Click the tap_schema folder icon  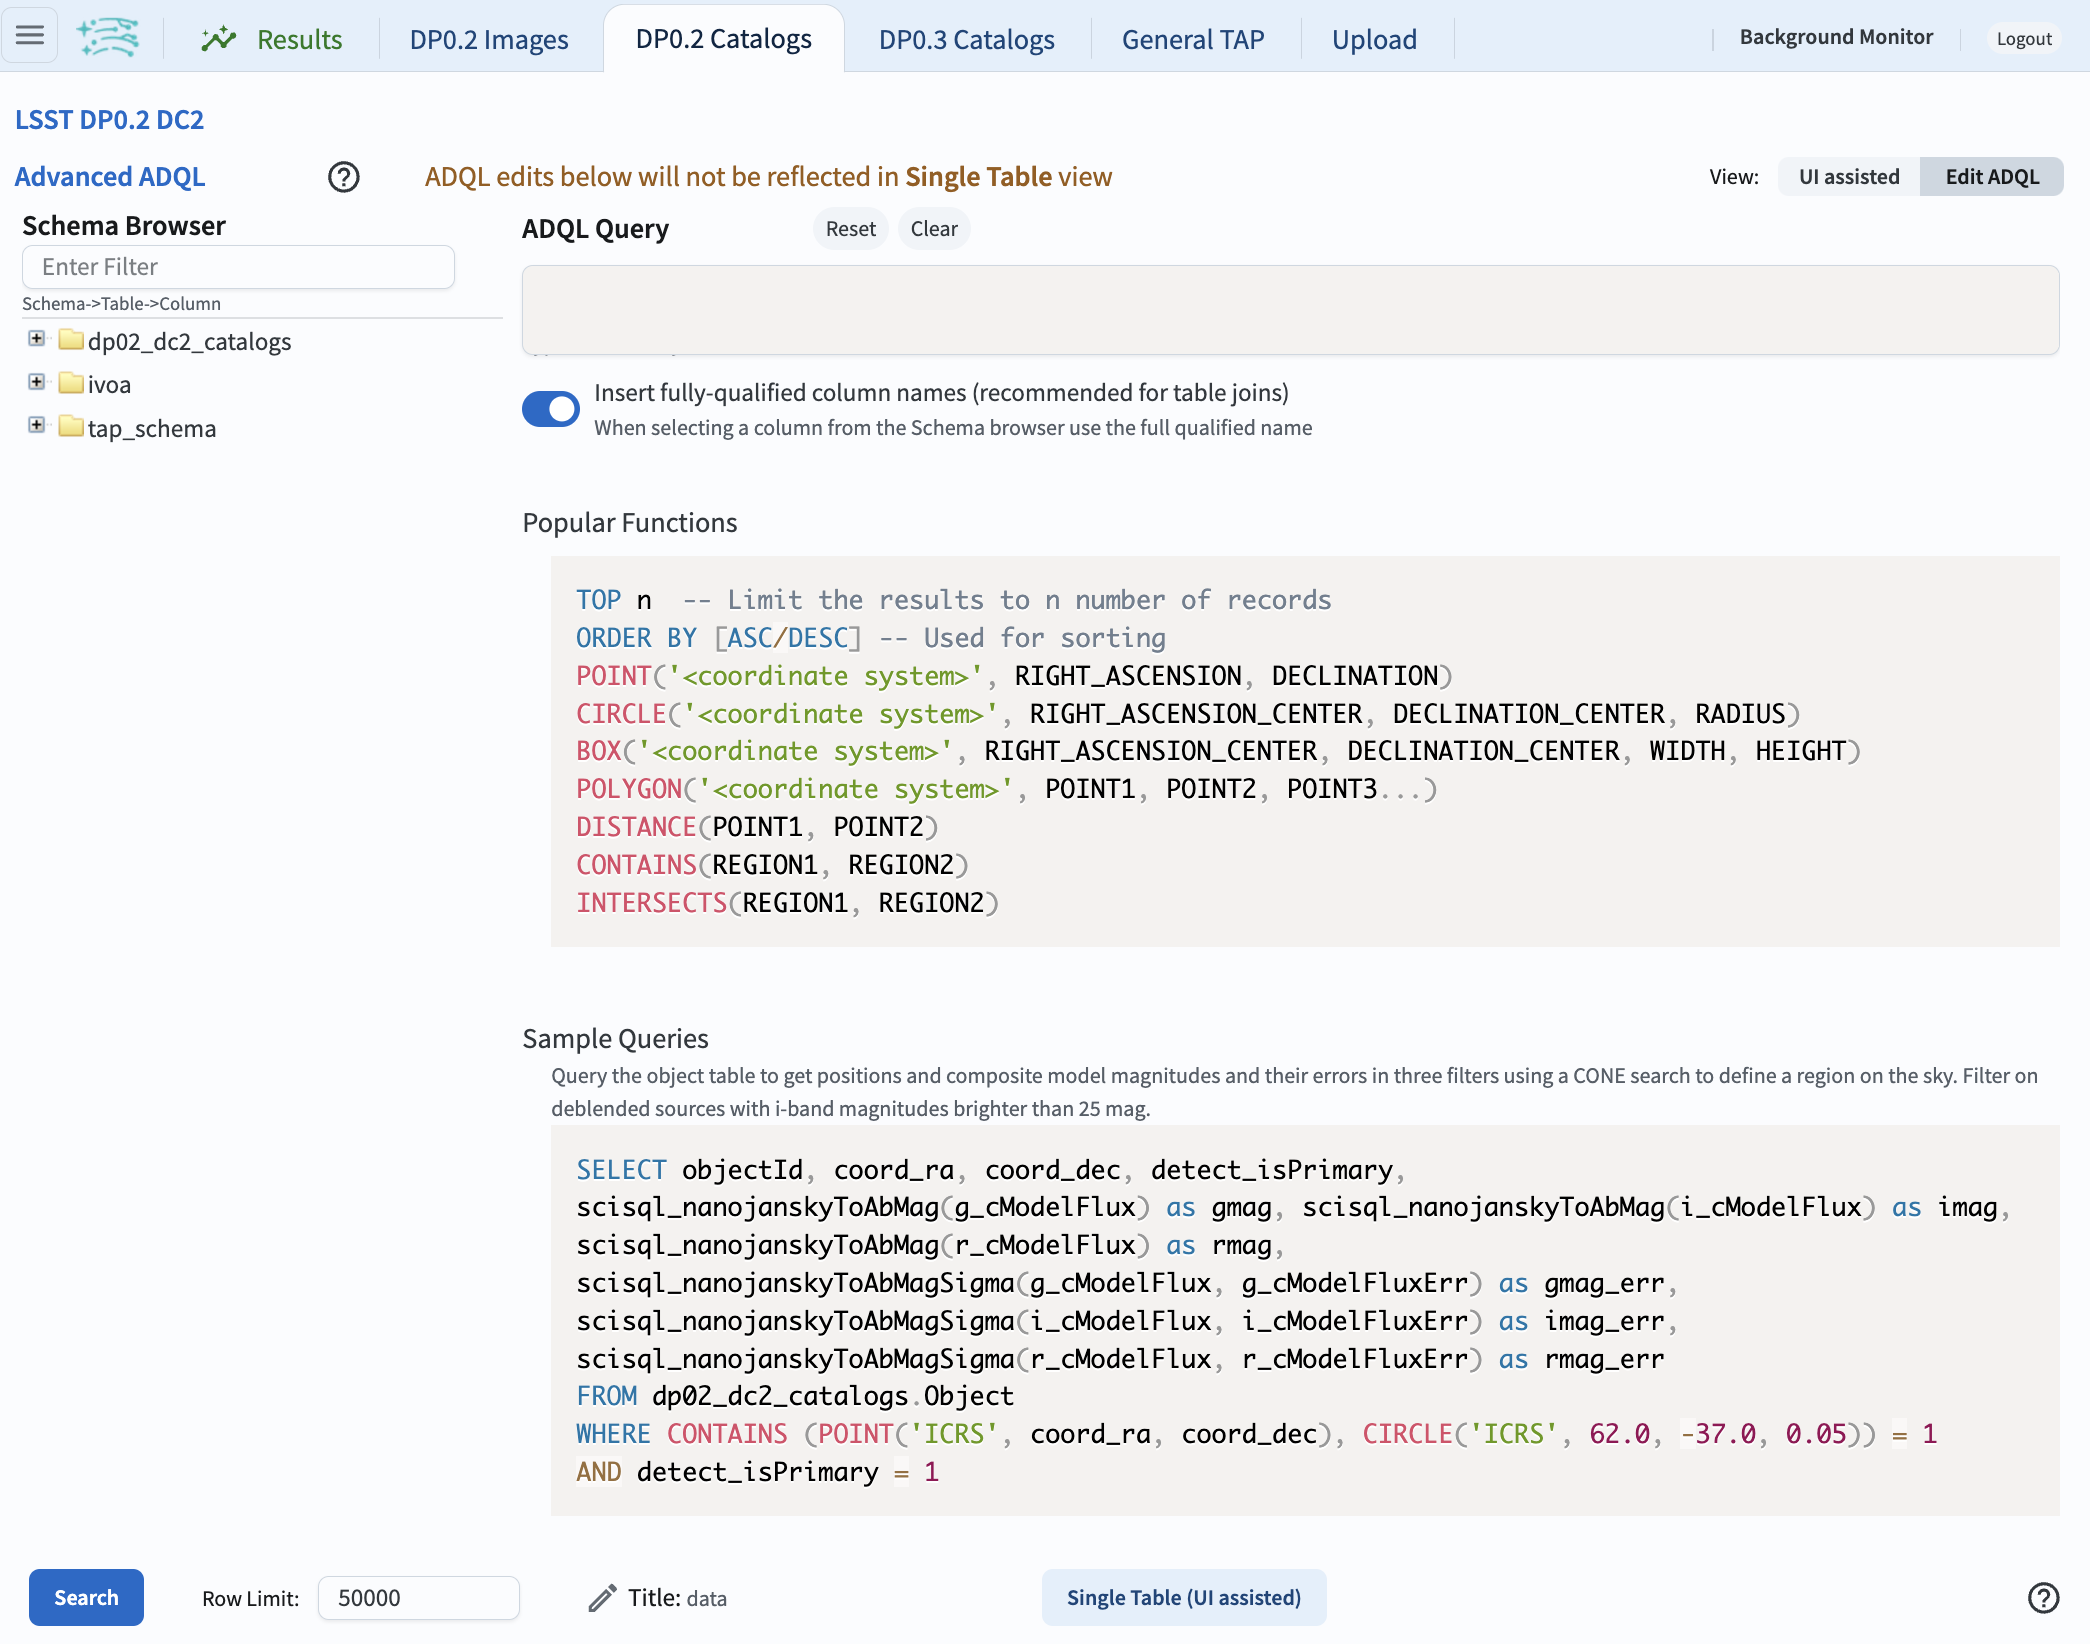(70, 428)
